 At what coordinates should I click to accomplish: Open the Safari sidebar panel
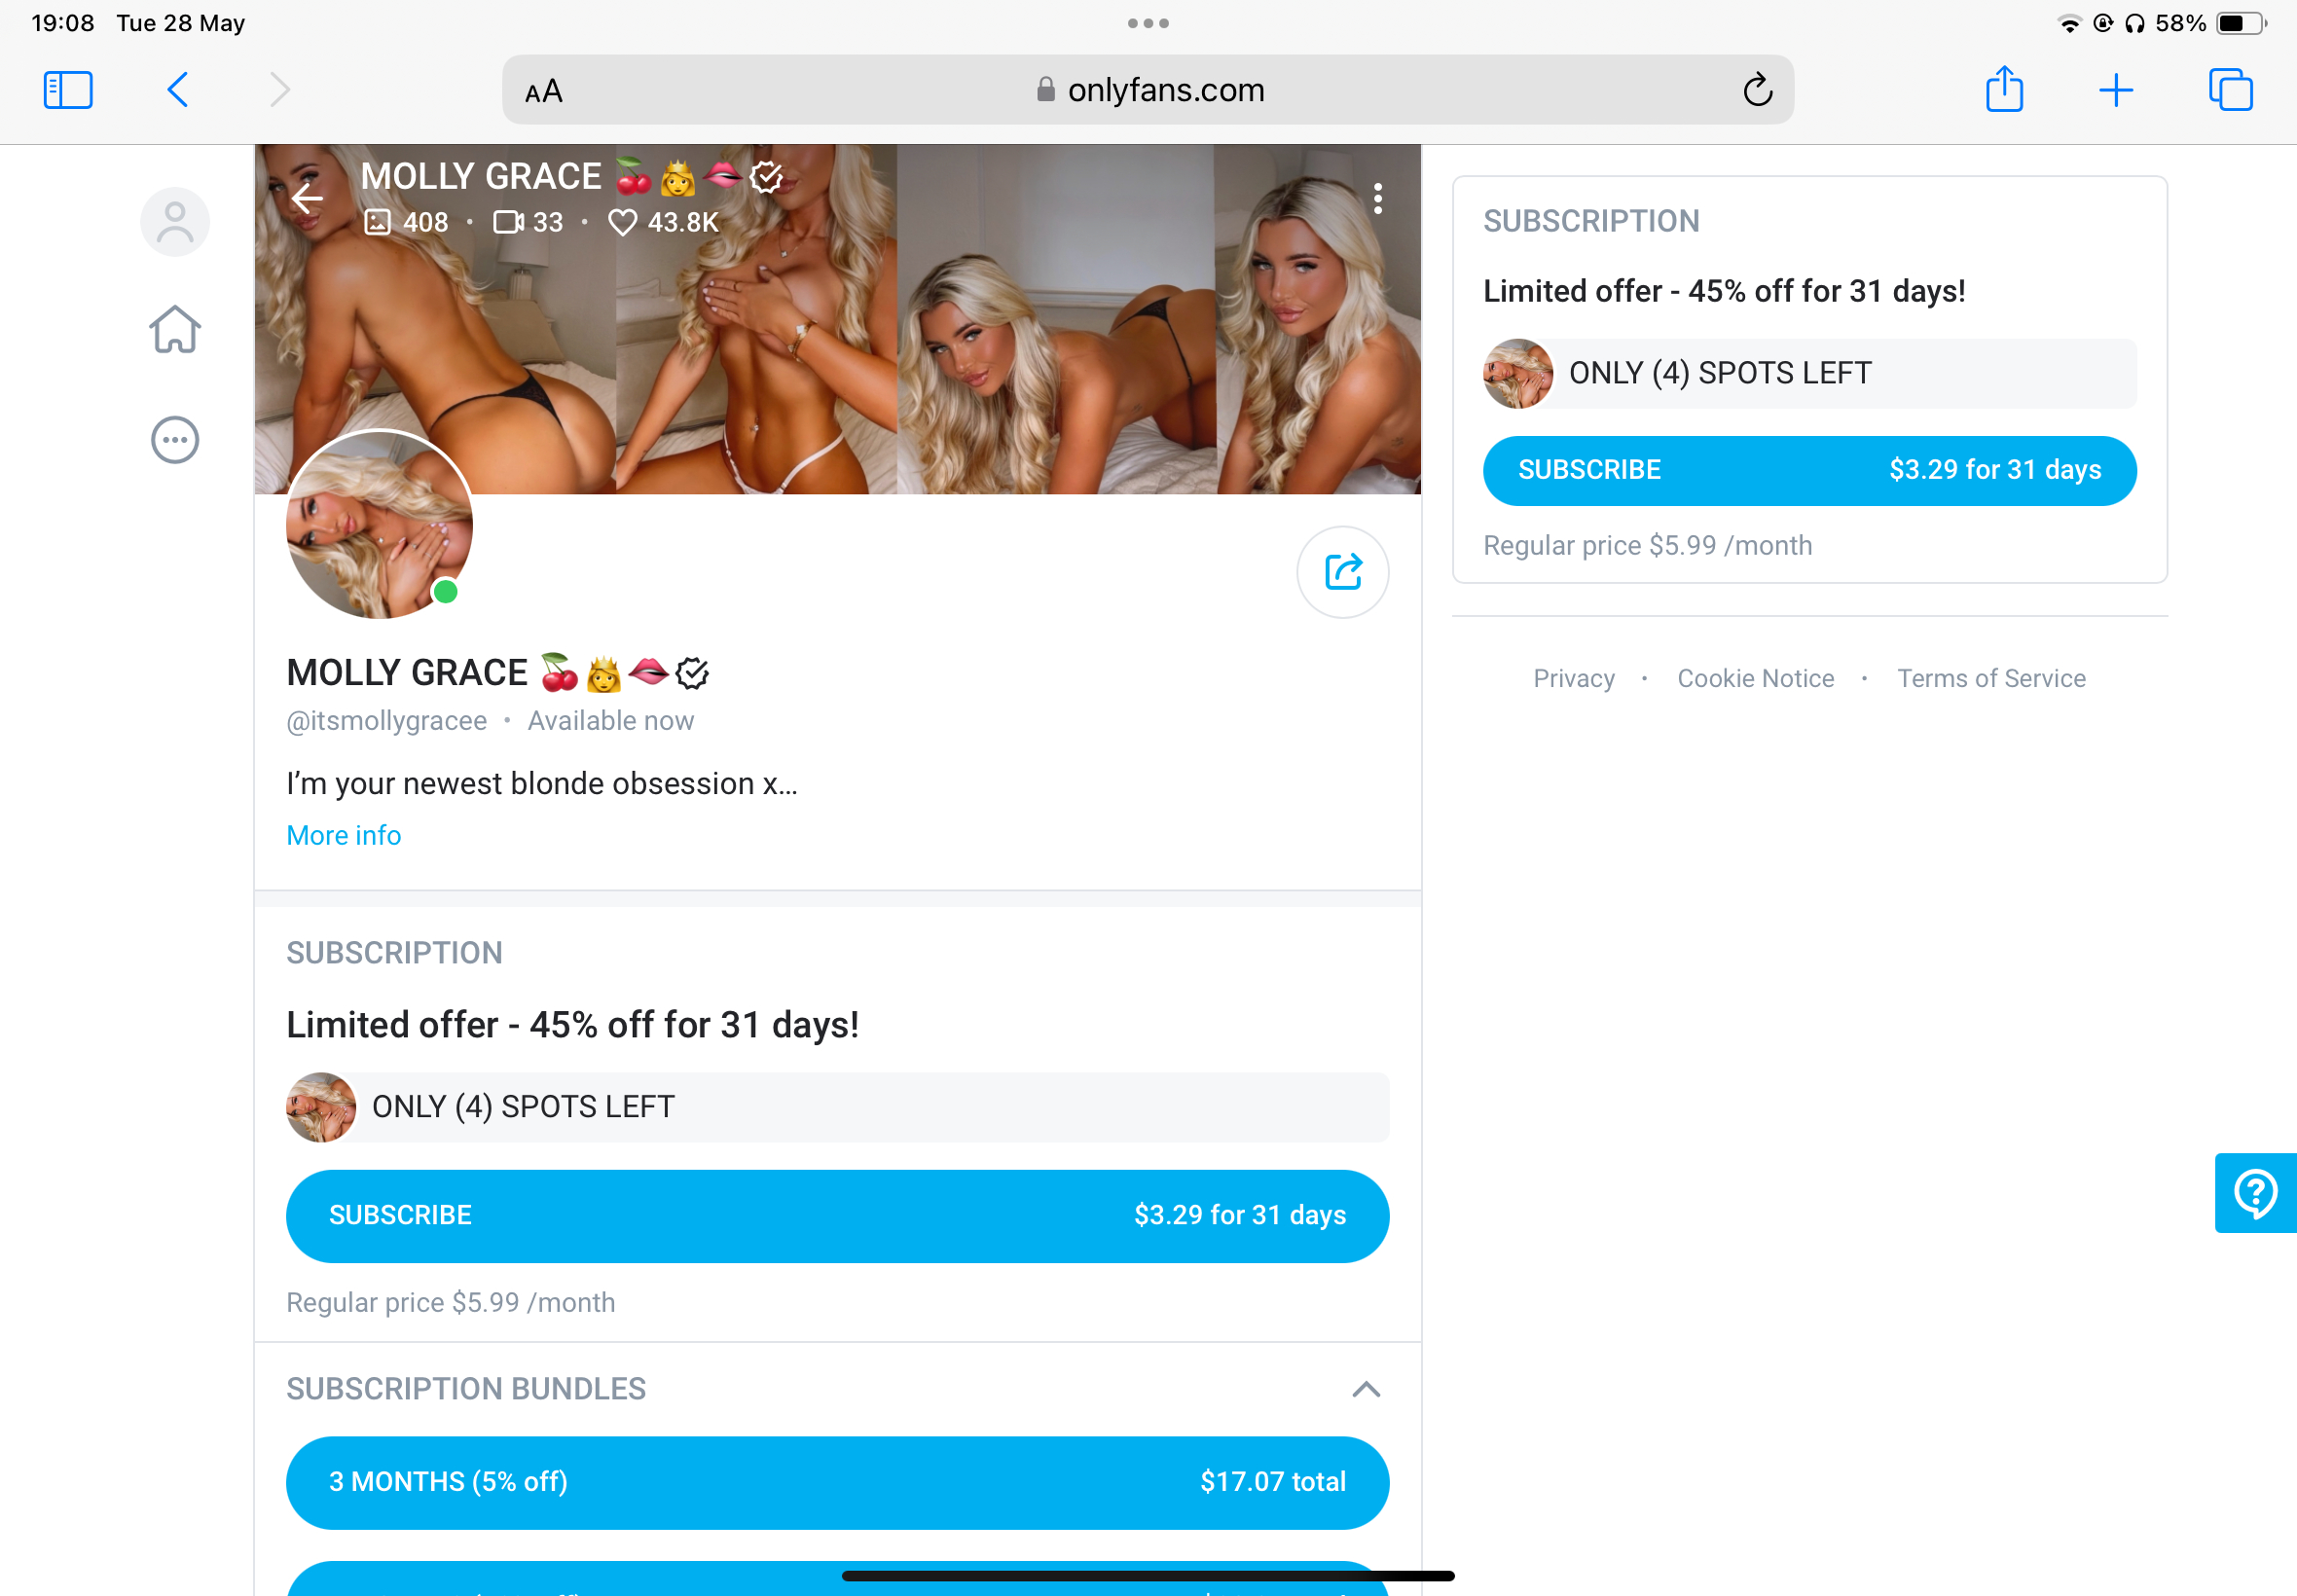coord(68,90)
